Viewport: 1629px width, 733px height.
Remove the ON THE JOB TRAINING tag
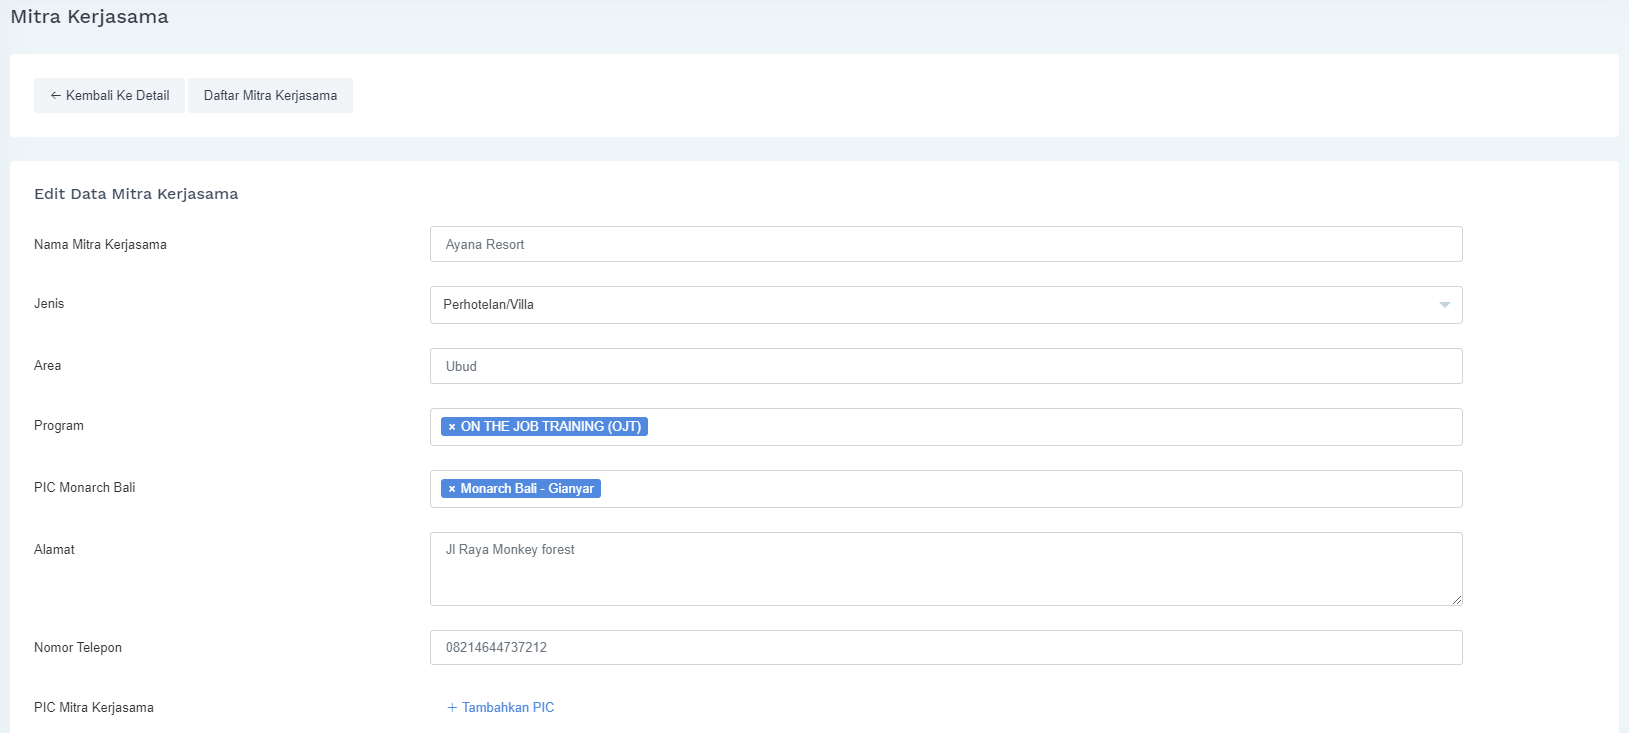(x=452, y=427)
